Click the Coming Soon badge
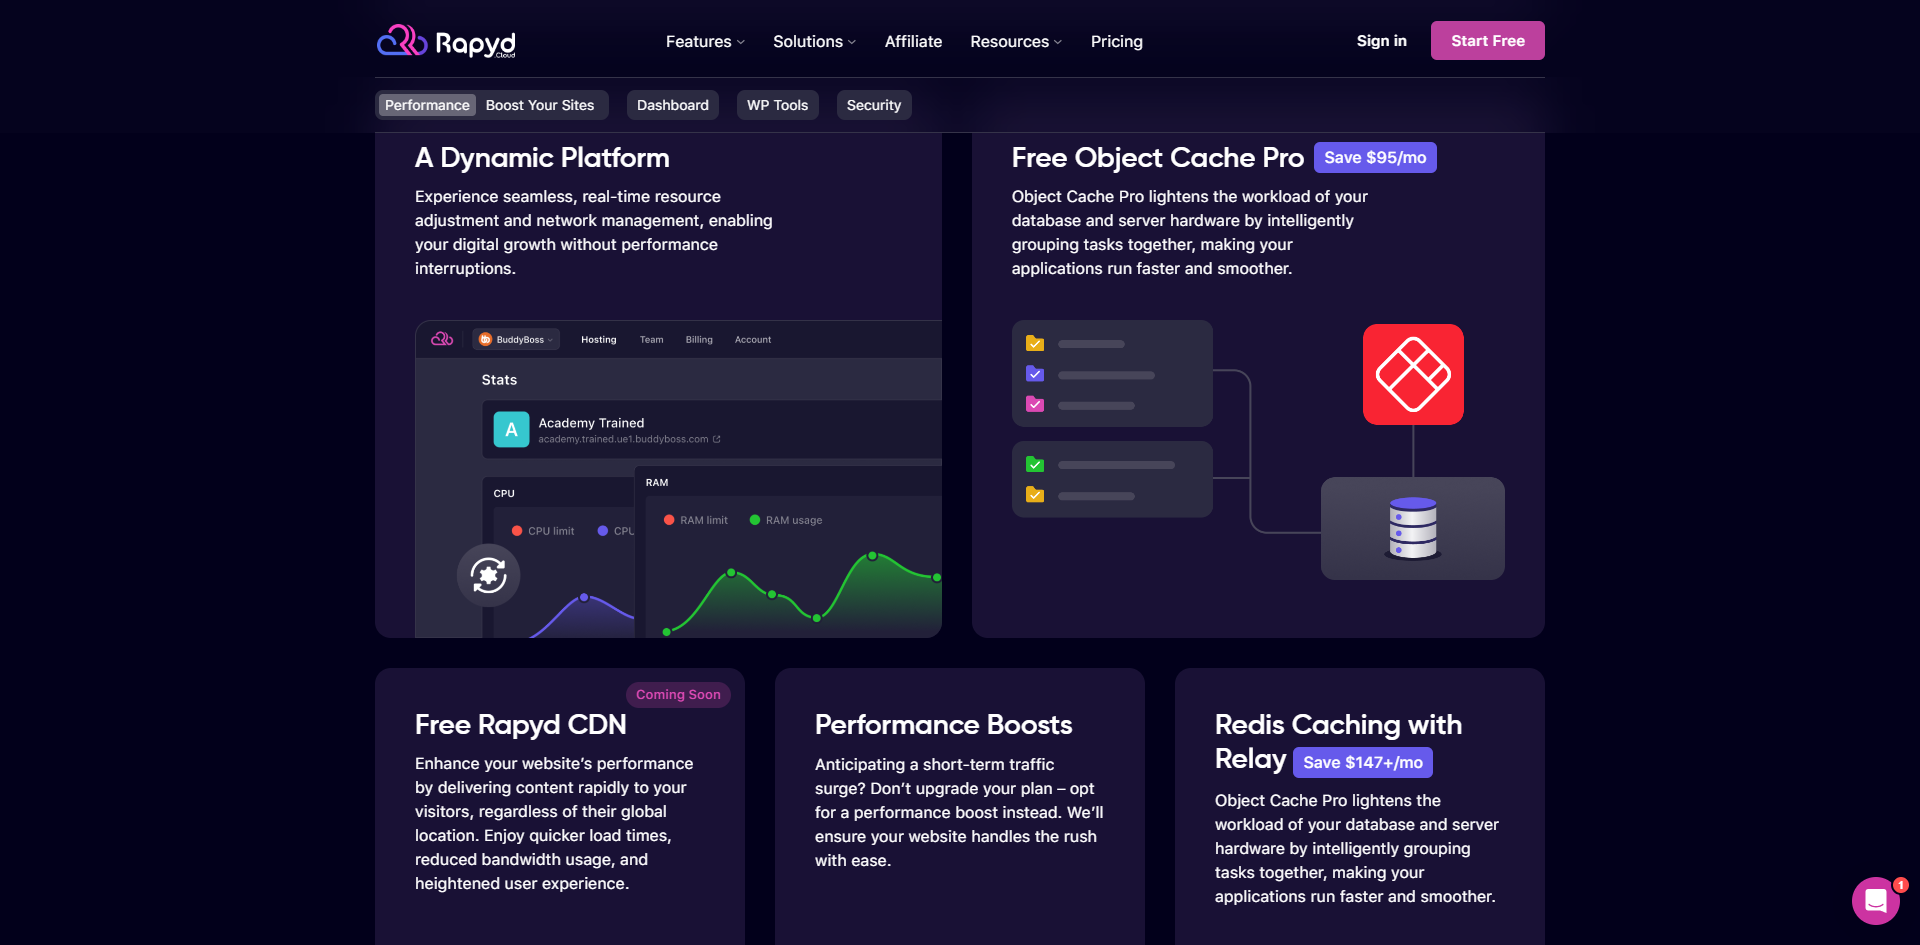 pos(678,695)
